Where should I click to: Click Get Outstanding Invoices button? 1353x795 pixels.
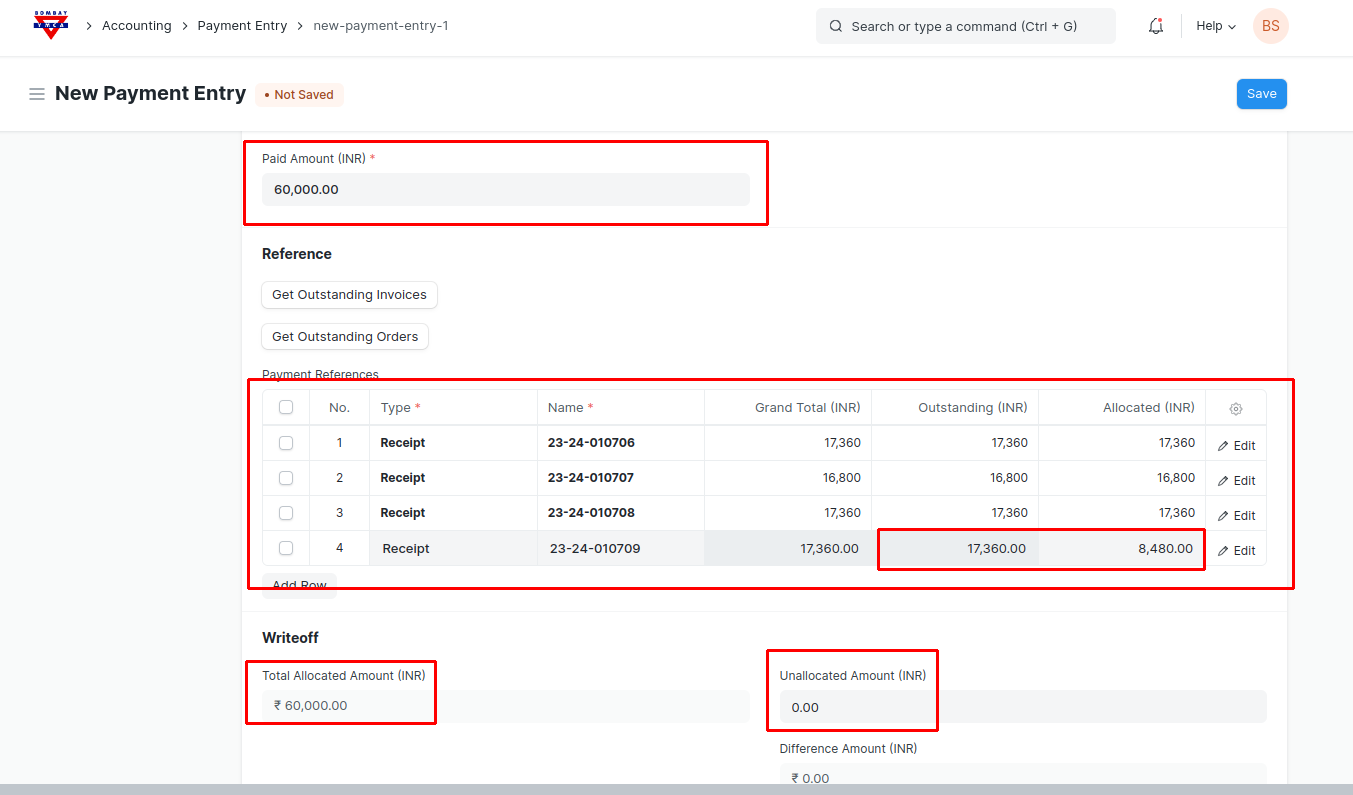(349, 295)
